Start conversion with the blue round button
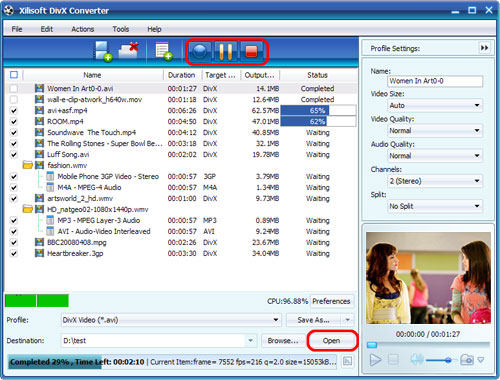 coord(199,52)
